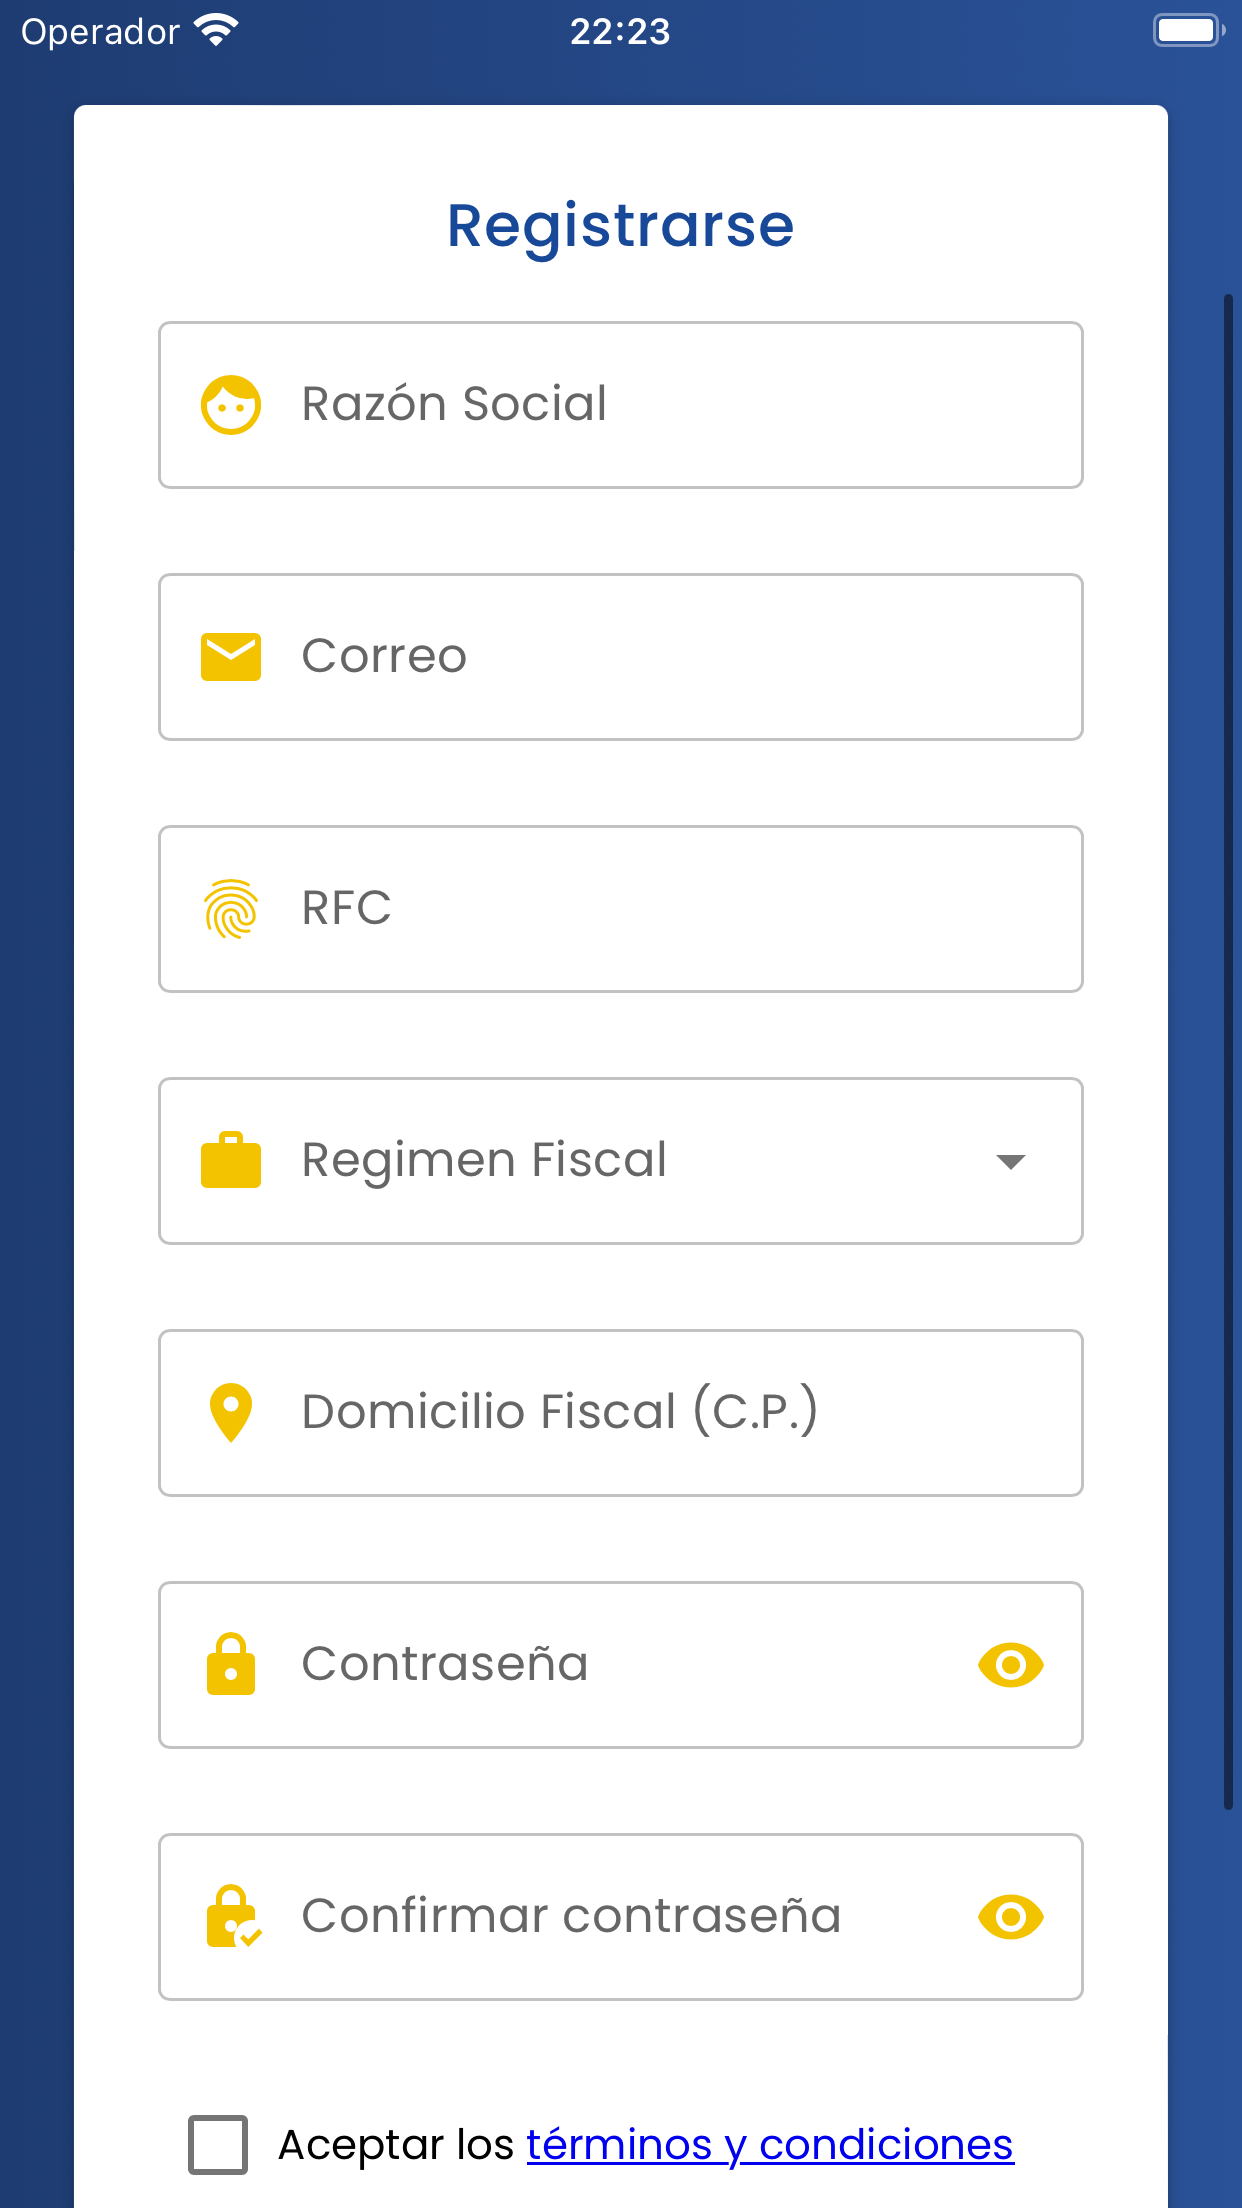Focus the Correo input field
This screenshot has width=1242, height=2208.
pyautogui.click(x=621, y=657)
